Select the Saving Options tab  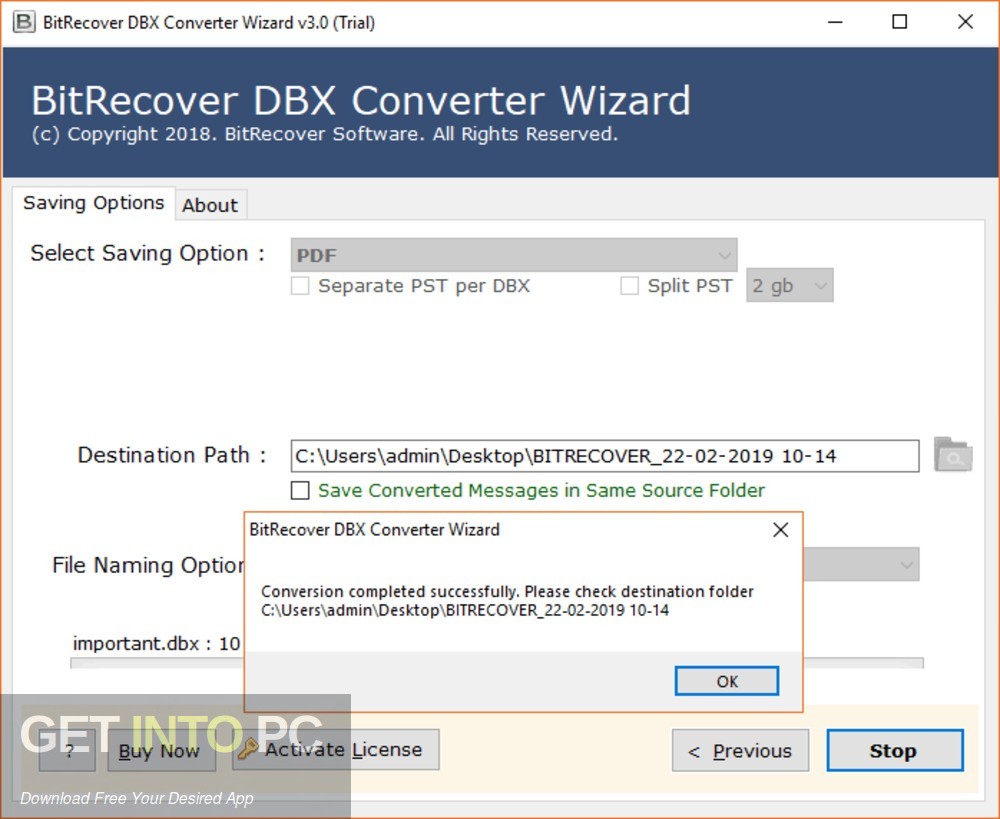pos(94,203)
